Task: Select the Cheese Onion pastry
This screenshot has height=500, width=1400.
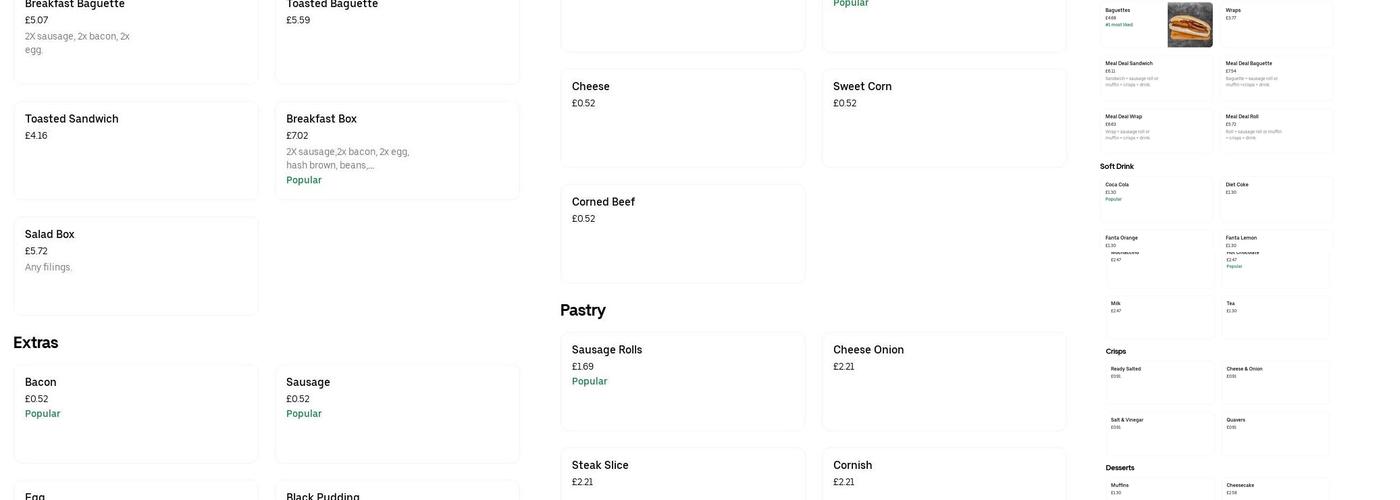Action: [943, 381]
